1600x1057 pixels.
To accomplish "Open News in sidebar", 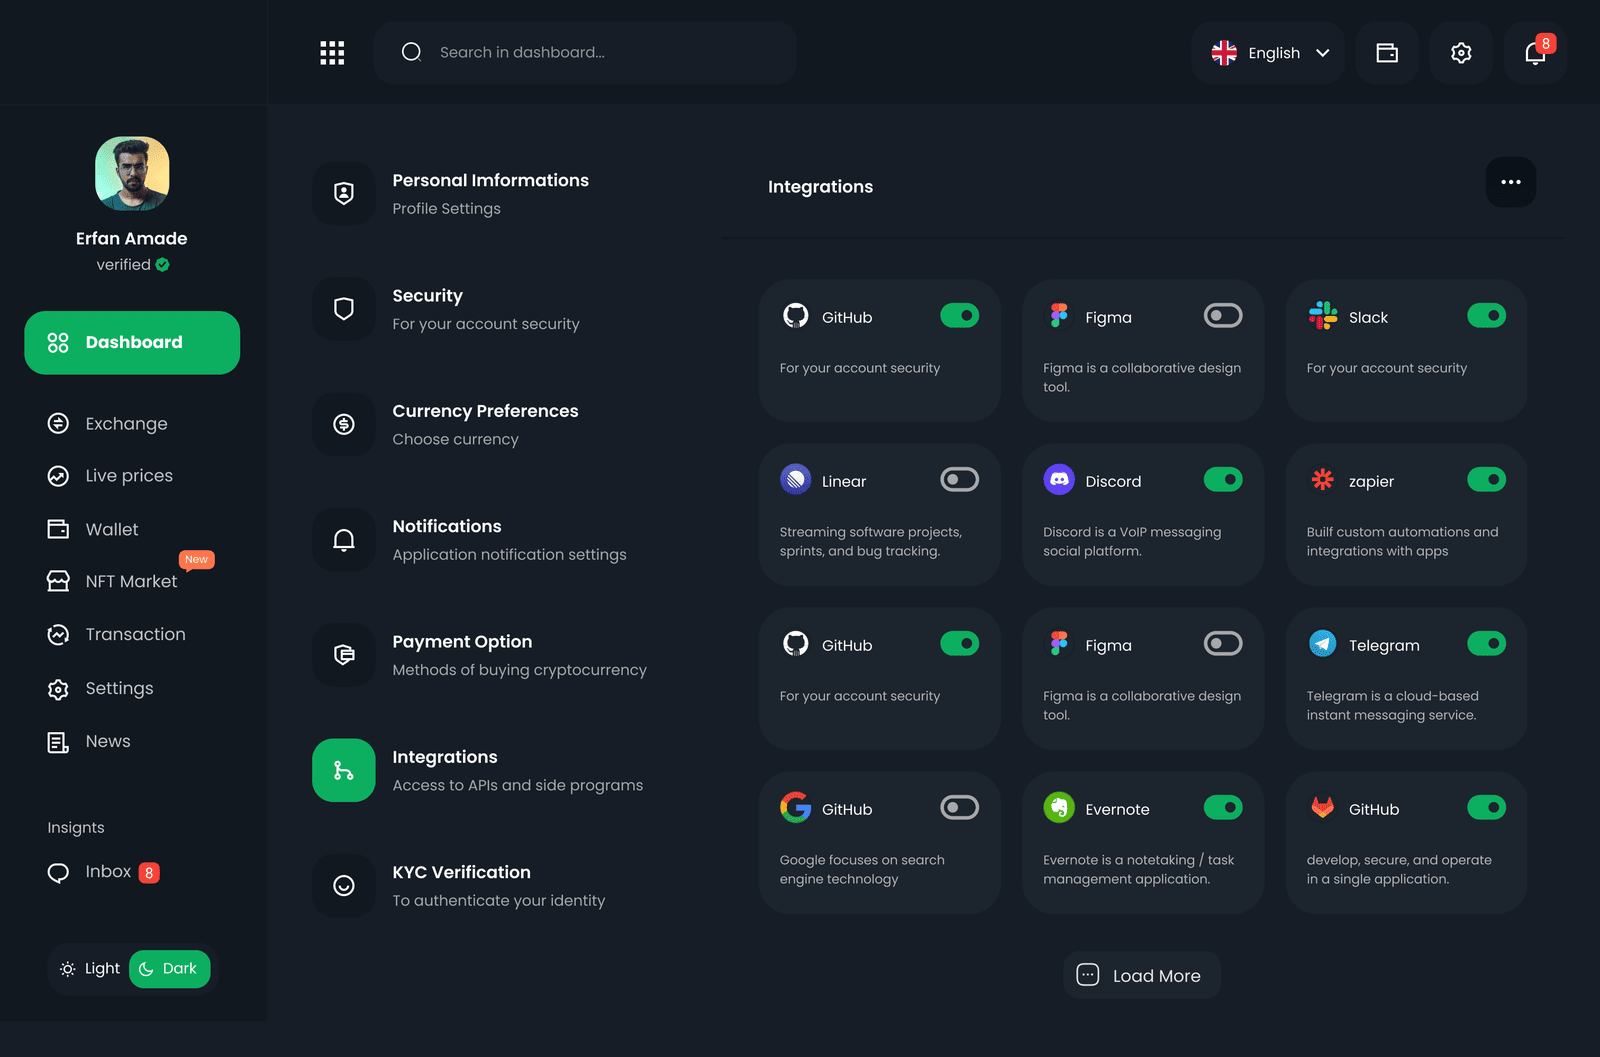I will coord(89,741).
